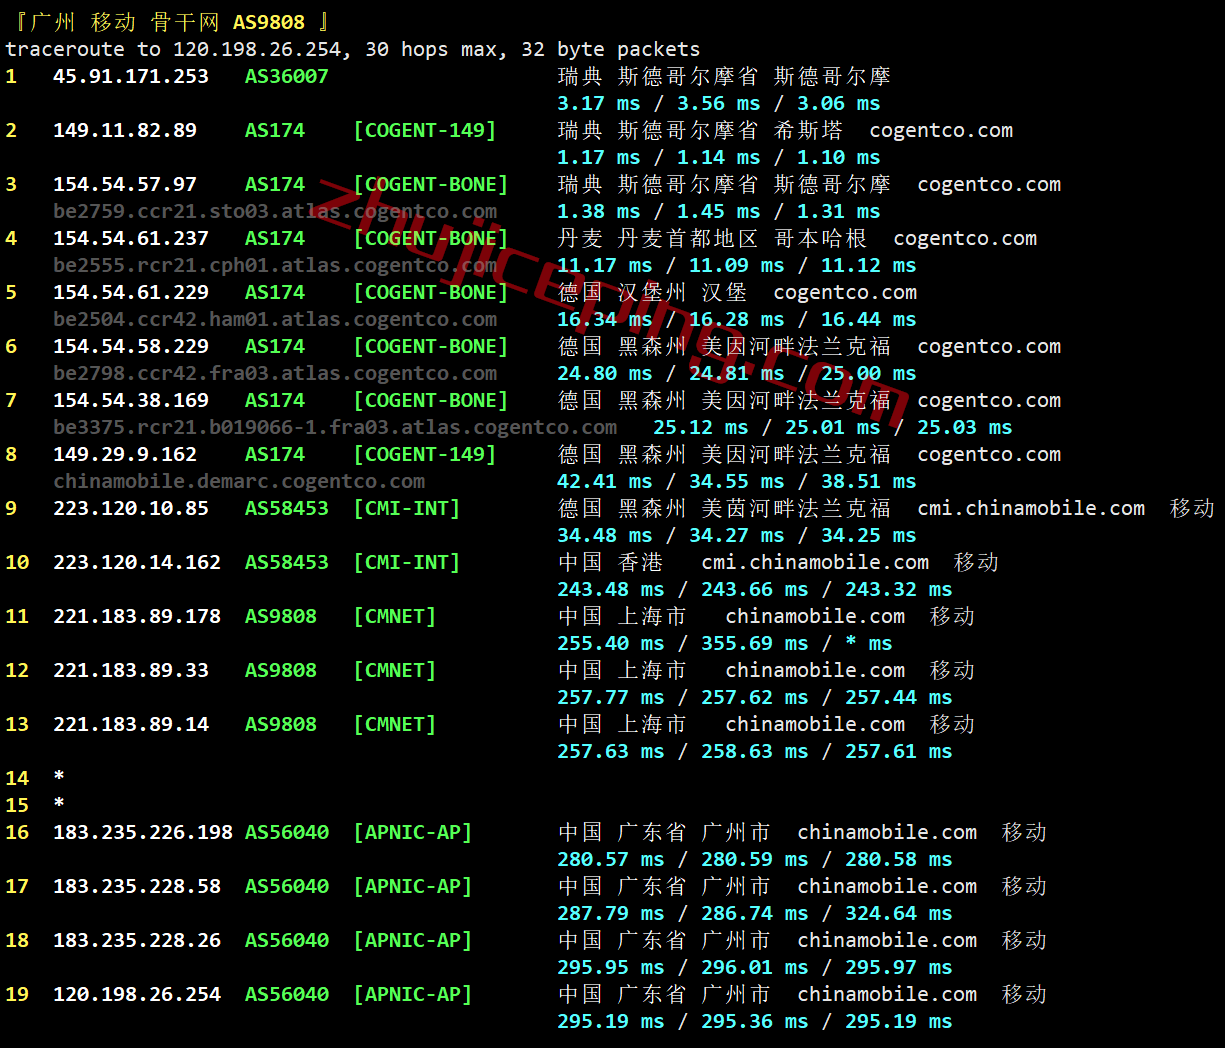Click hop 5 IP 154.54.61.229
The height and width of the screenshot is (1048, 1225).
[x=131, y=292]
